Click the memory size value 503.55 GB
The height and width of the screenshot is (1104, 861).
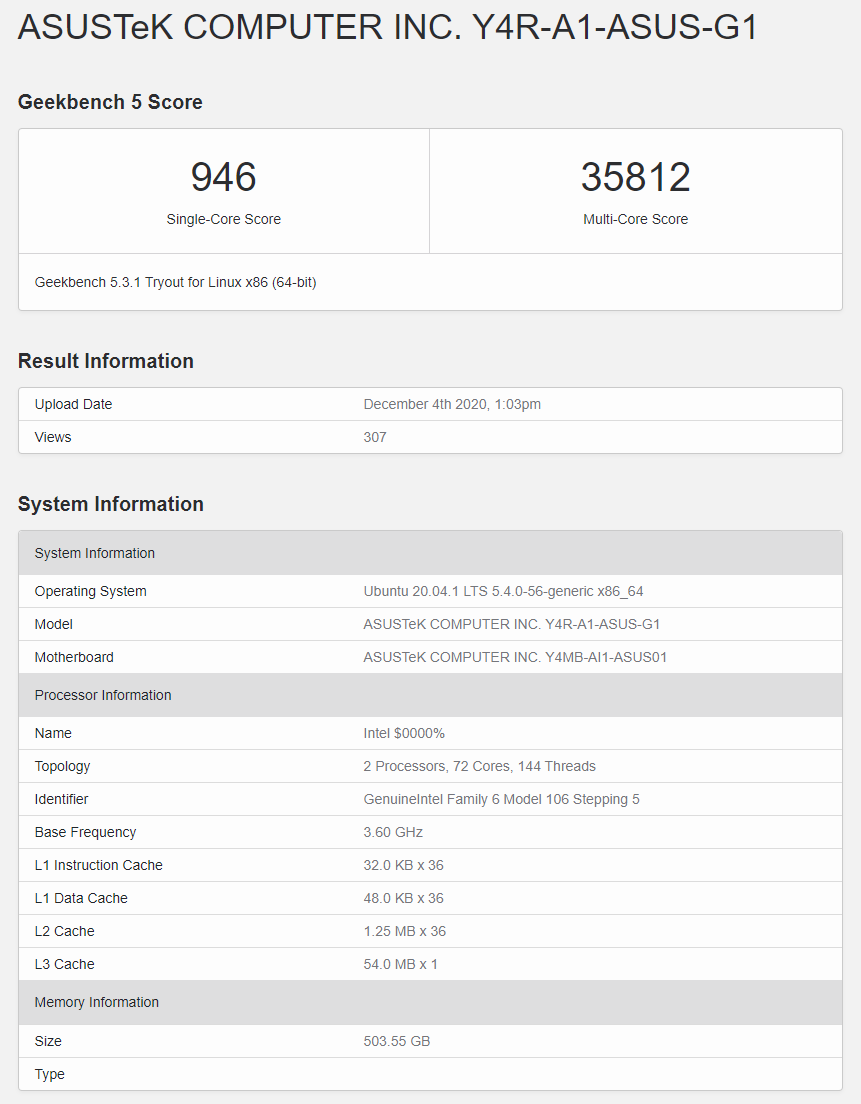tap(397, 1041)
